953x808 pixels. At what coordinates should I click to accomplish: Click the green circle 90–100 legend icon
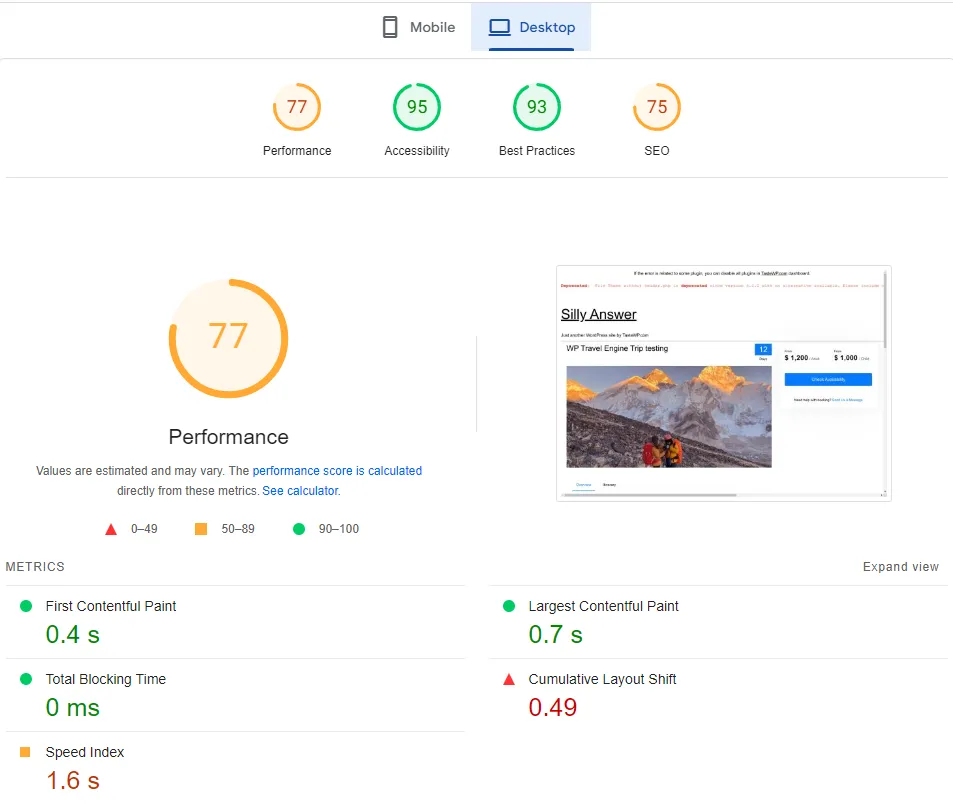[x=298, y=529]
